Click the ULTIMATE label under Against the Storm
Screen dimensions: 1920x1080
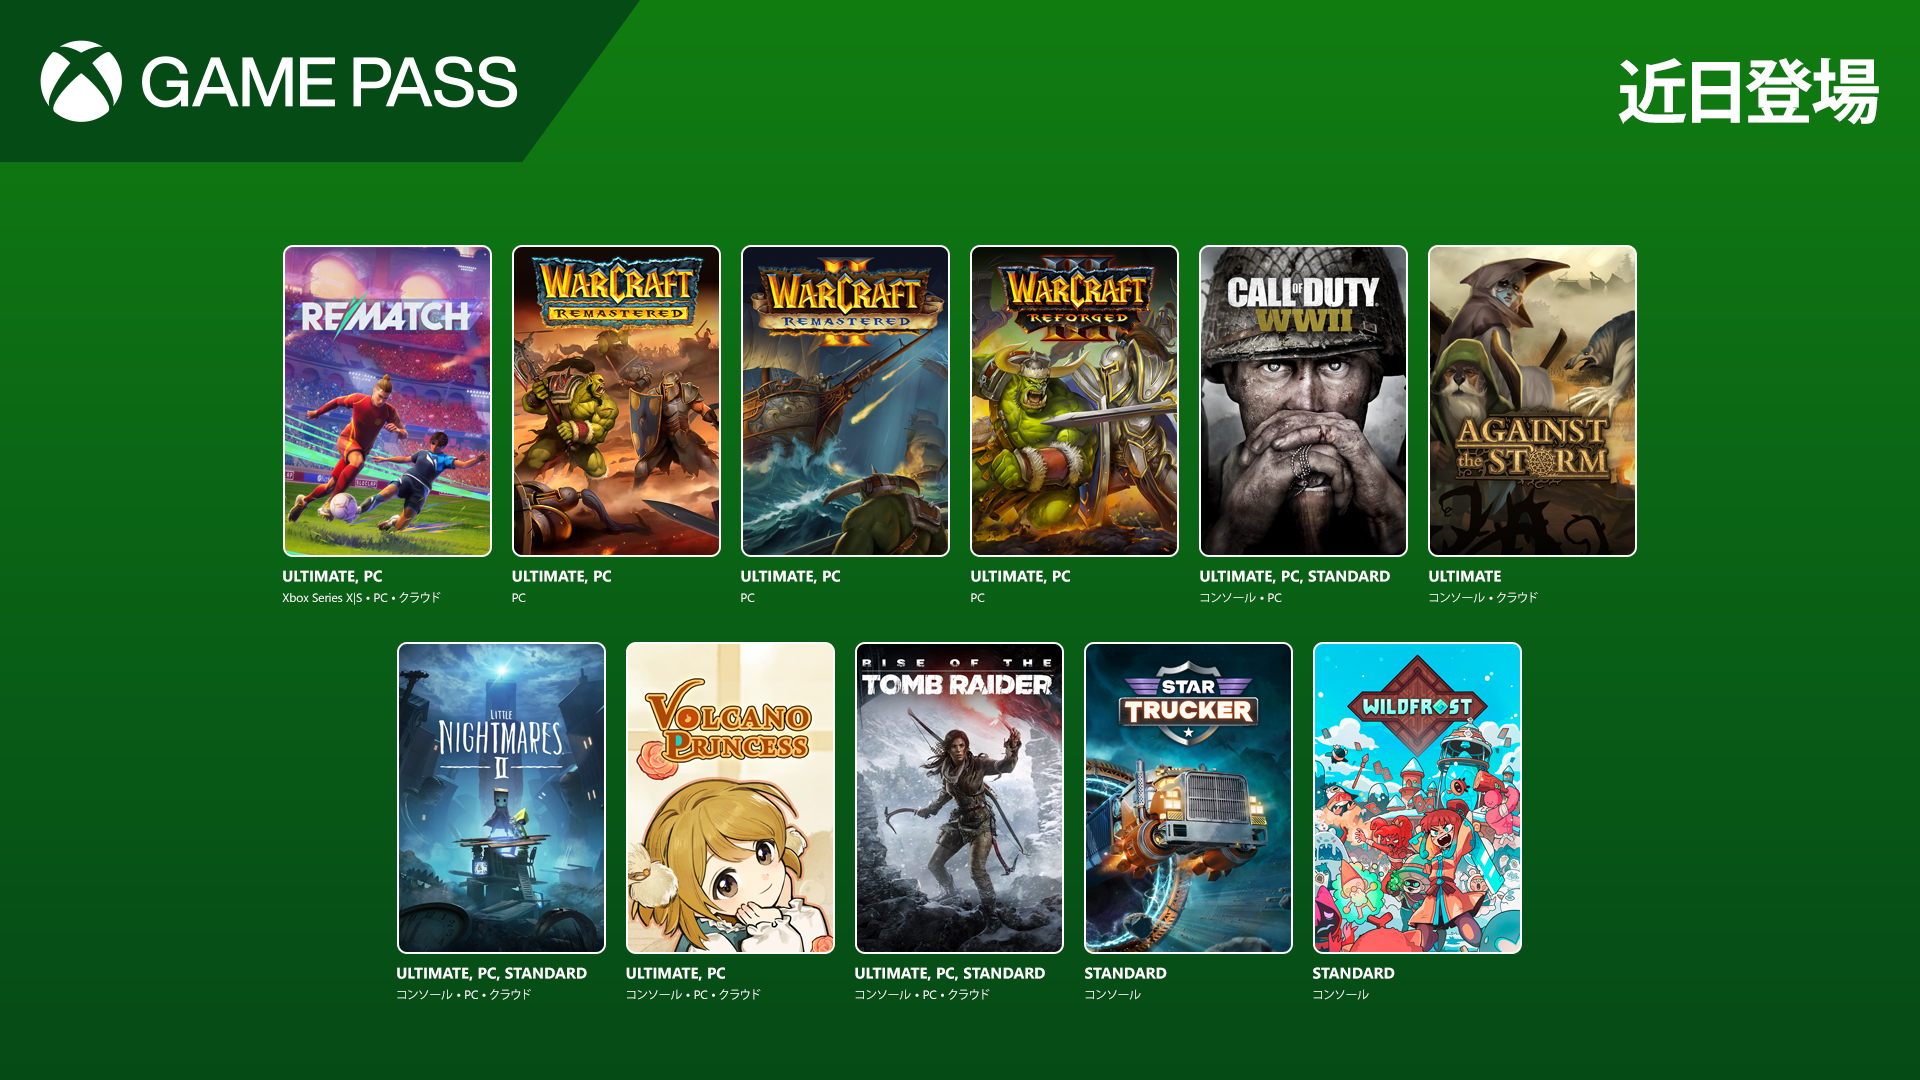point(1464,576)
